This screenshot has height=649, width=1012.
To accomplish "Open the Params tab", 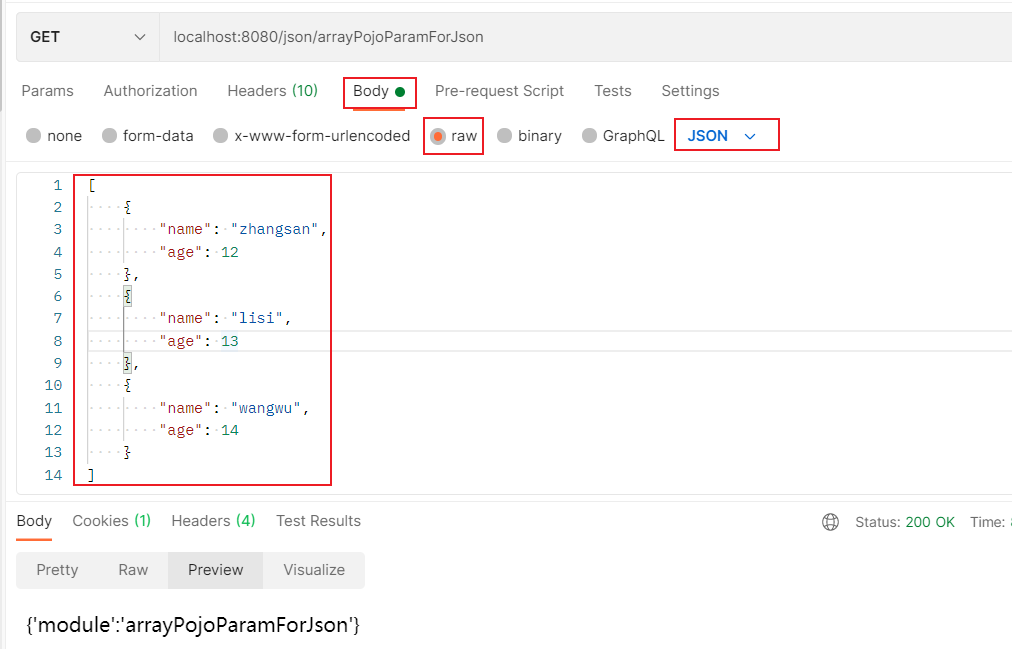I will [48, 91].
